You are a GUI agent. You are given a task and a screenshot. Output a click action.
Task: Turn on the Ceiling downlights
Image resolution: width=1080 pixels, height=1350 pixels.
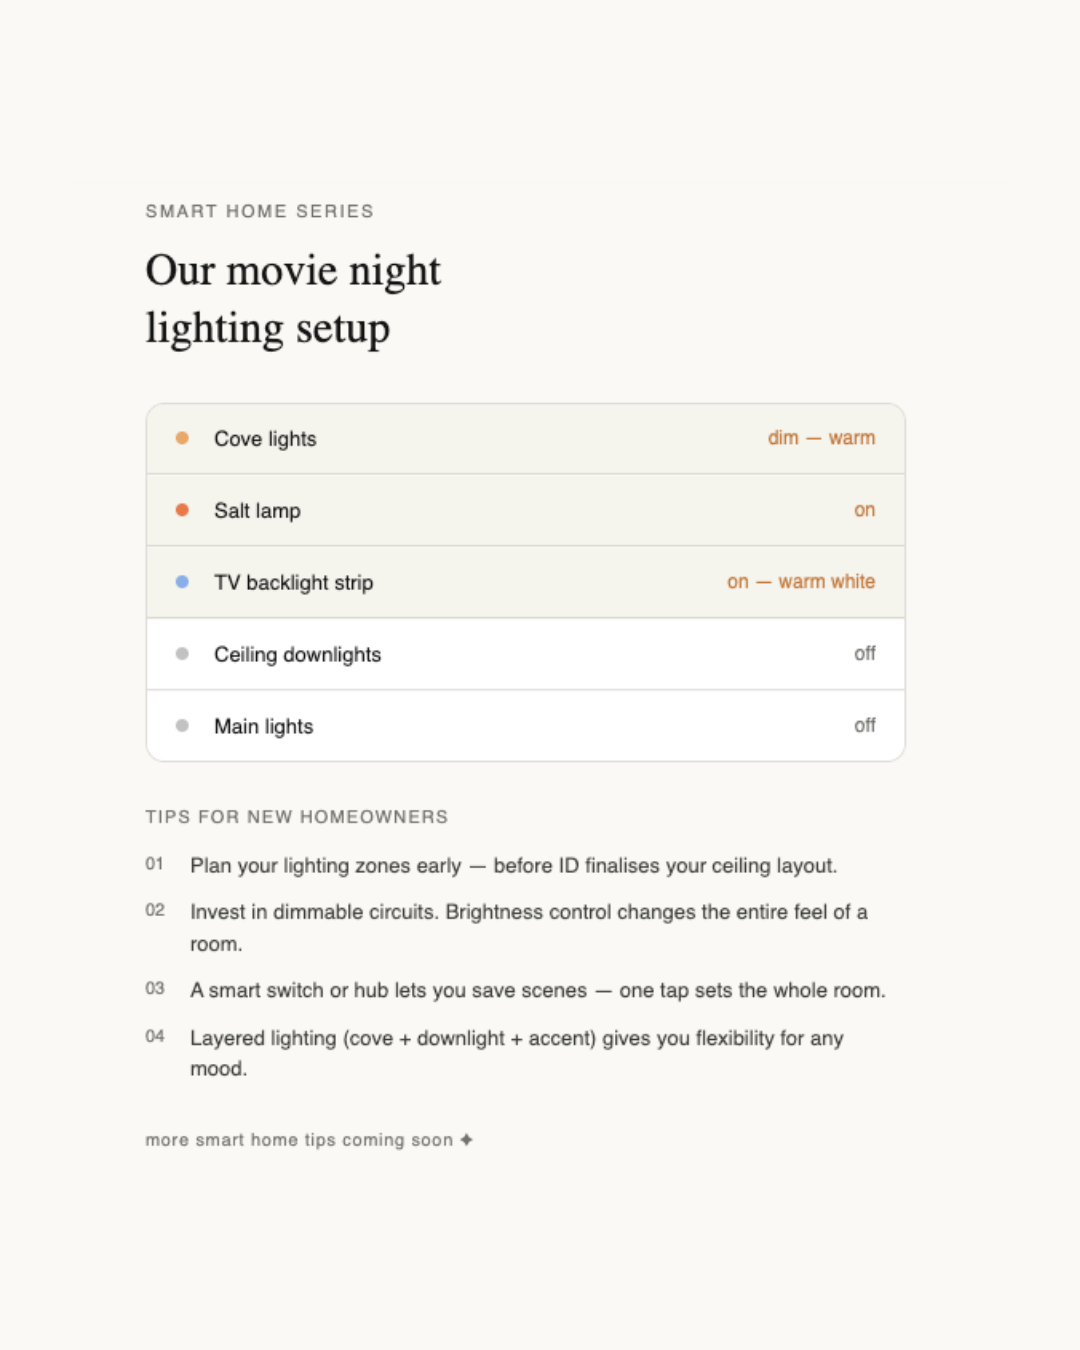coord(864,653)
